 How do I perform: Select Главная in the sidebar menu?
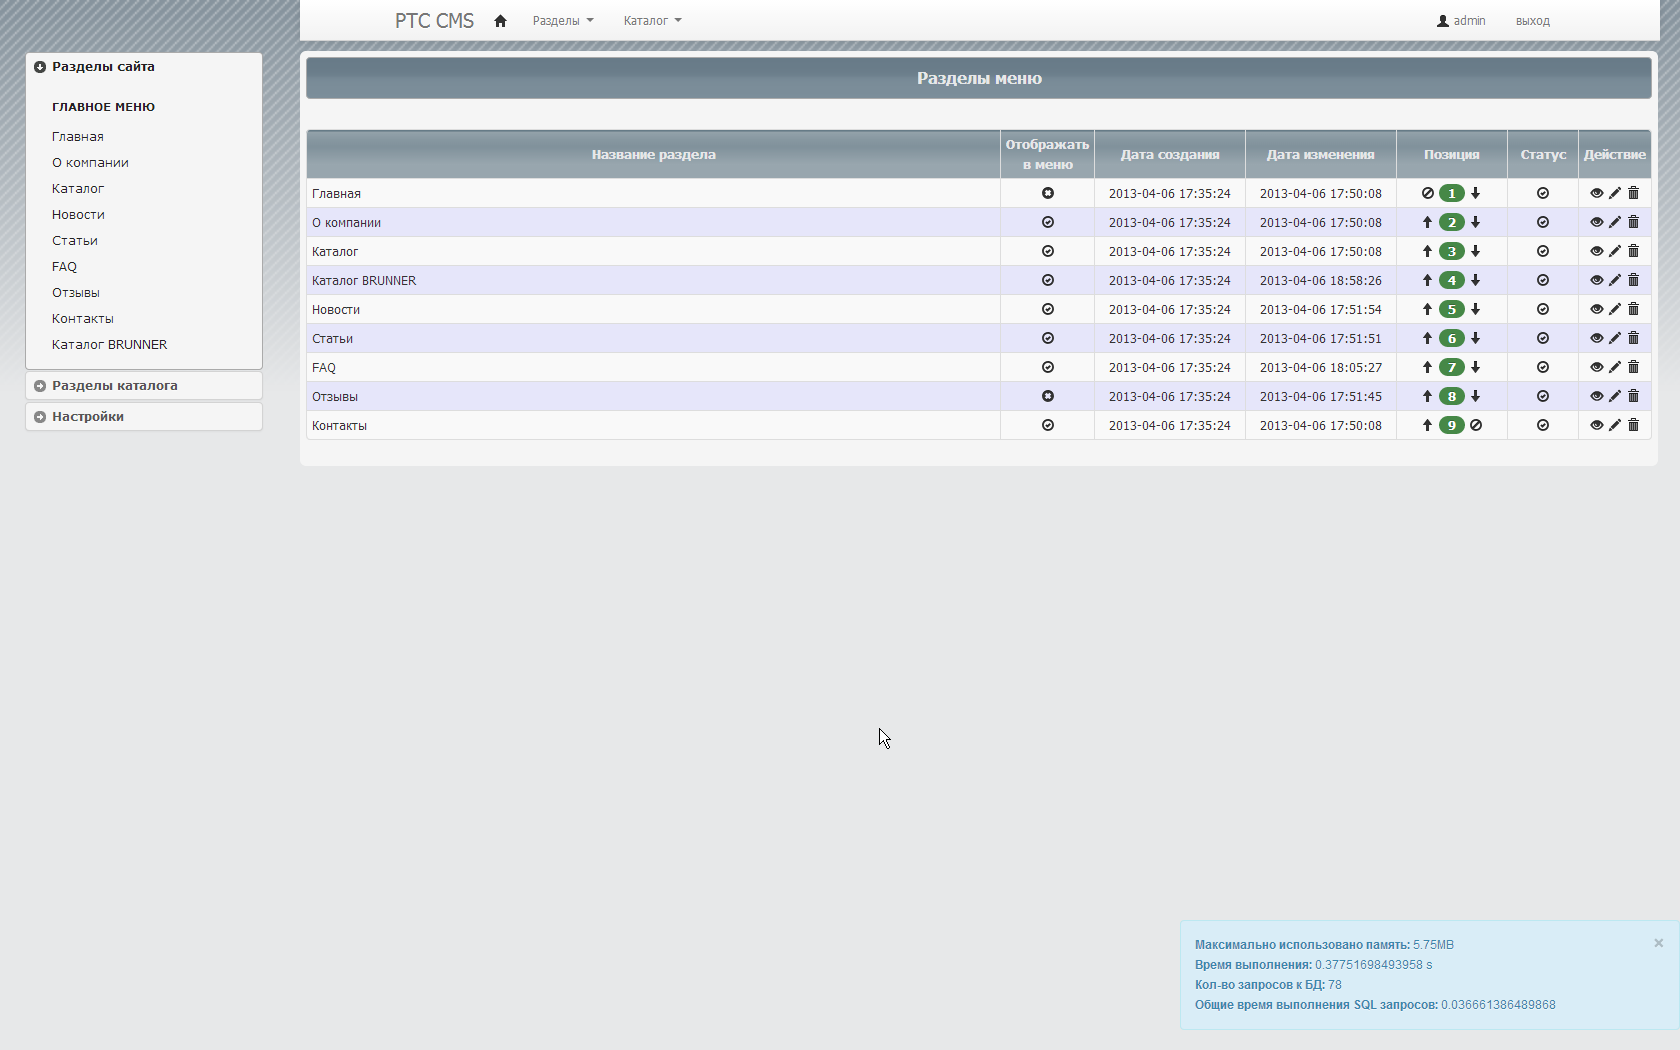[78, 137]
